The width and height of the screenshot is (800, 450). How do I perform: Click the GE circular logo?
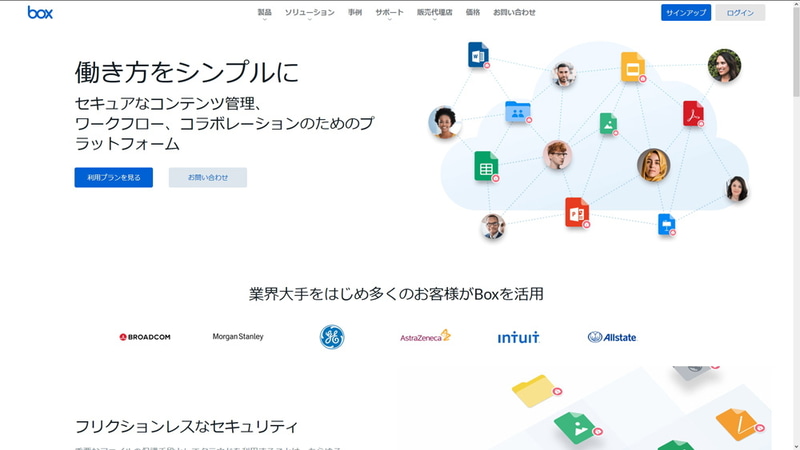coord(332,337)
